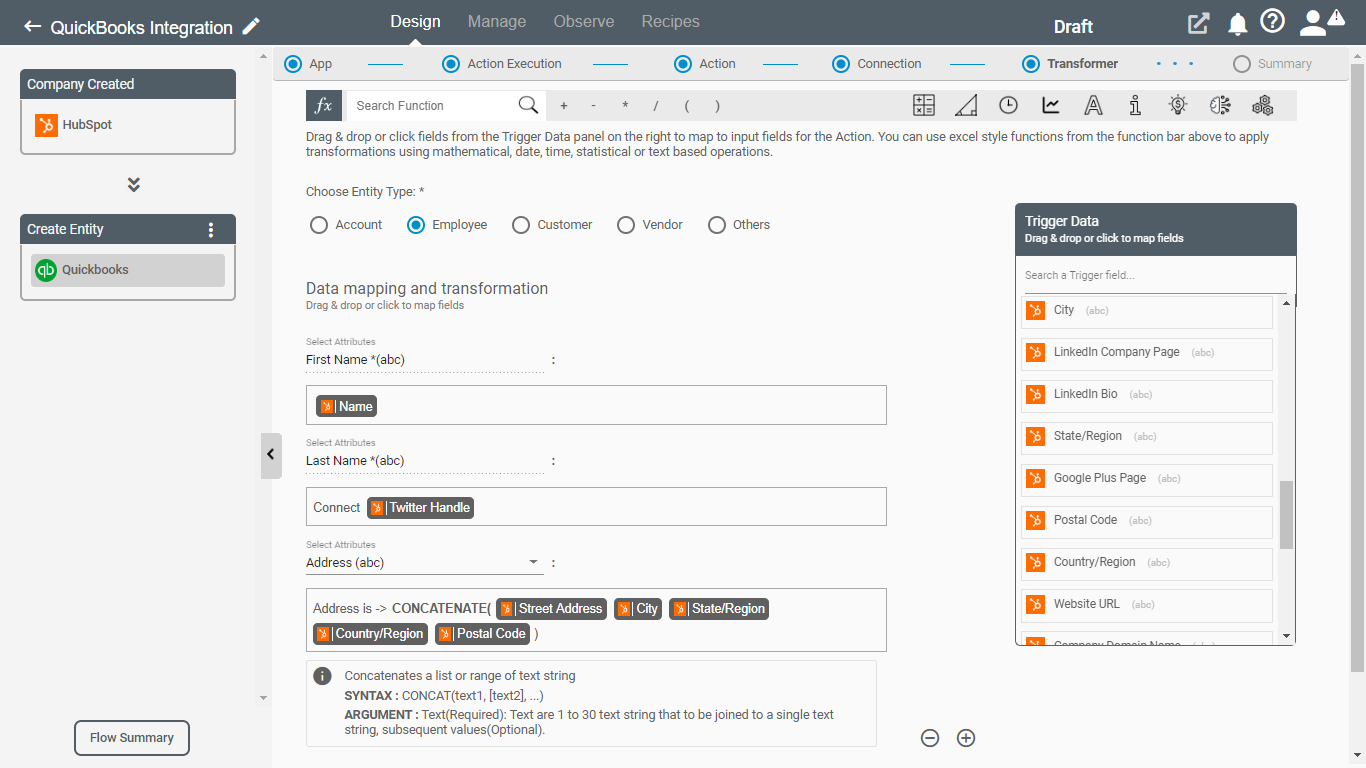Click the fx function button
The height and width of the screenshot is (768, 1366).
[x=323, y=105]
